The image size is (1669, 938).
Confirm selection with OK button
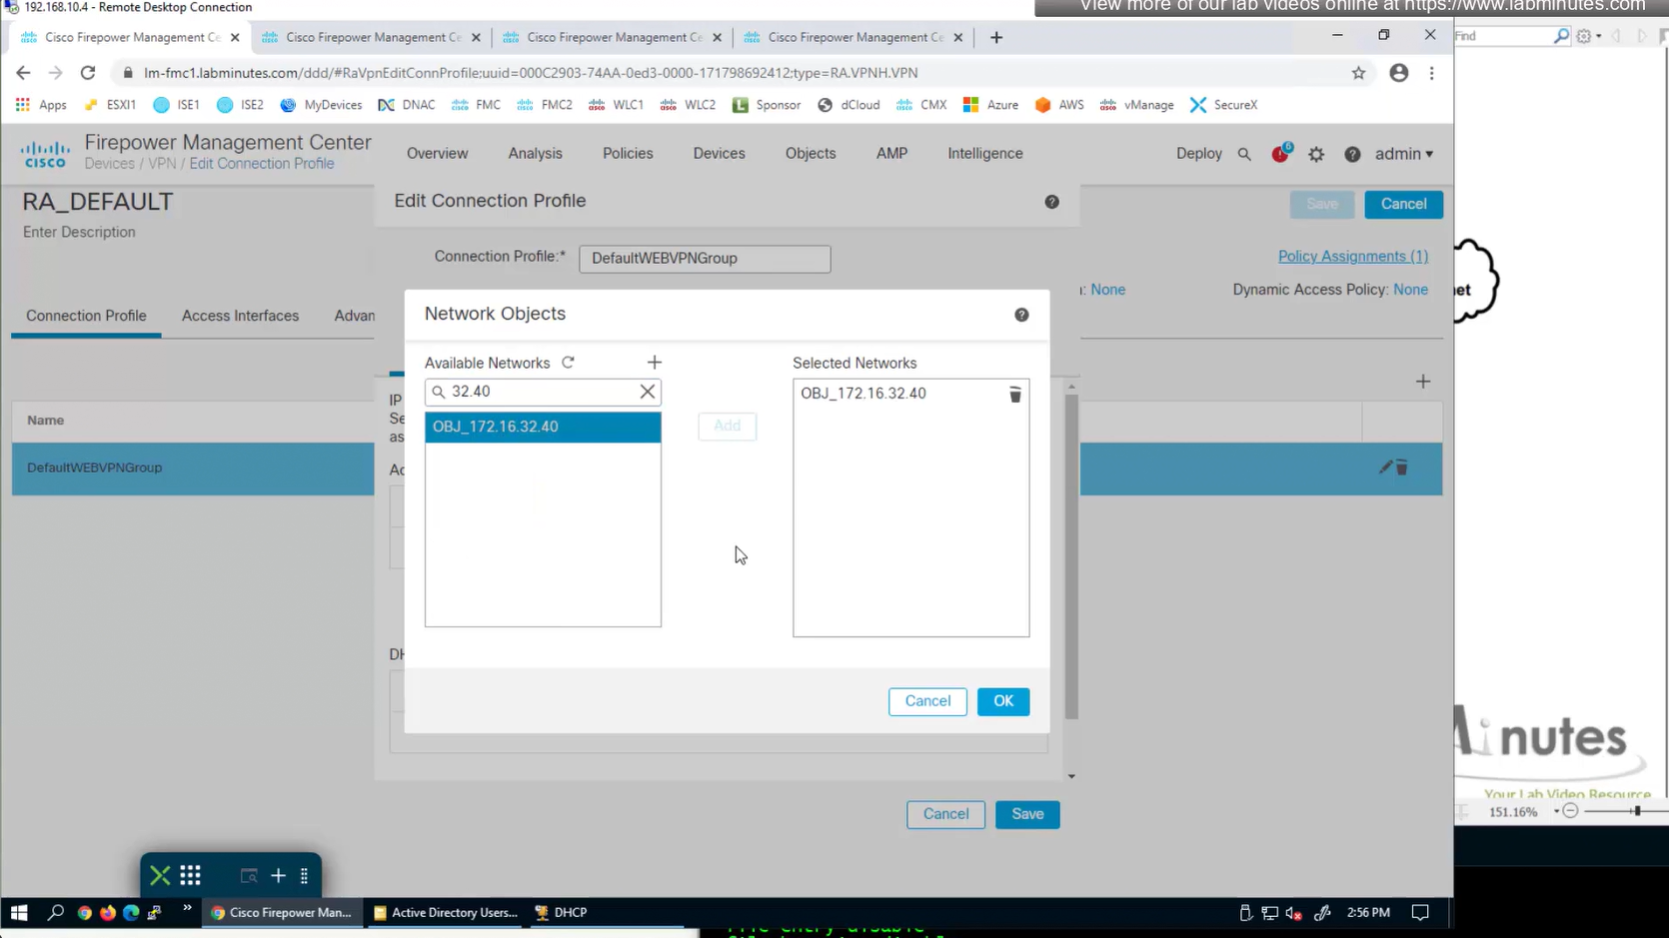(1003, 701)
